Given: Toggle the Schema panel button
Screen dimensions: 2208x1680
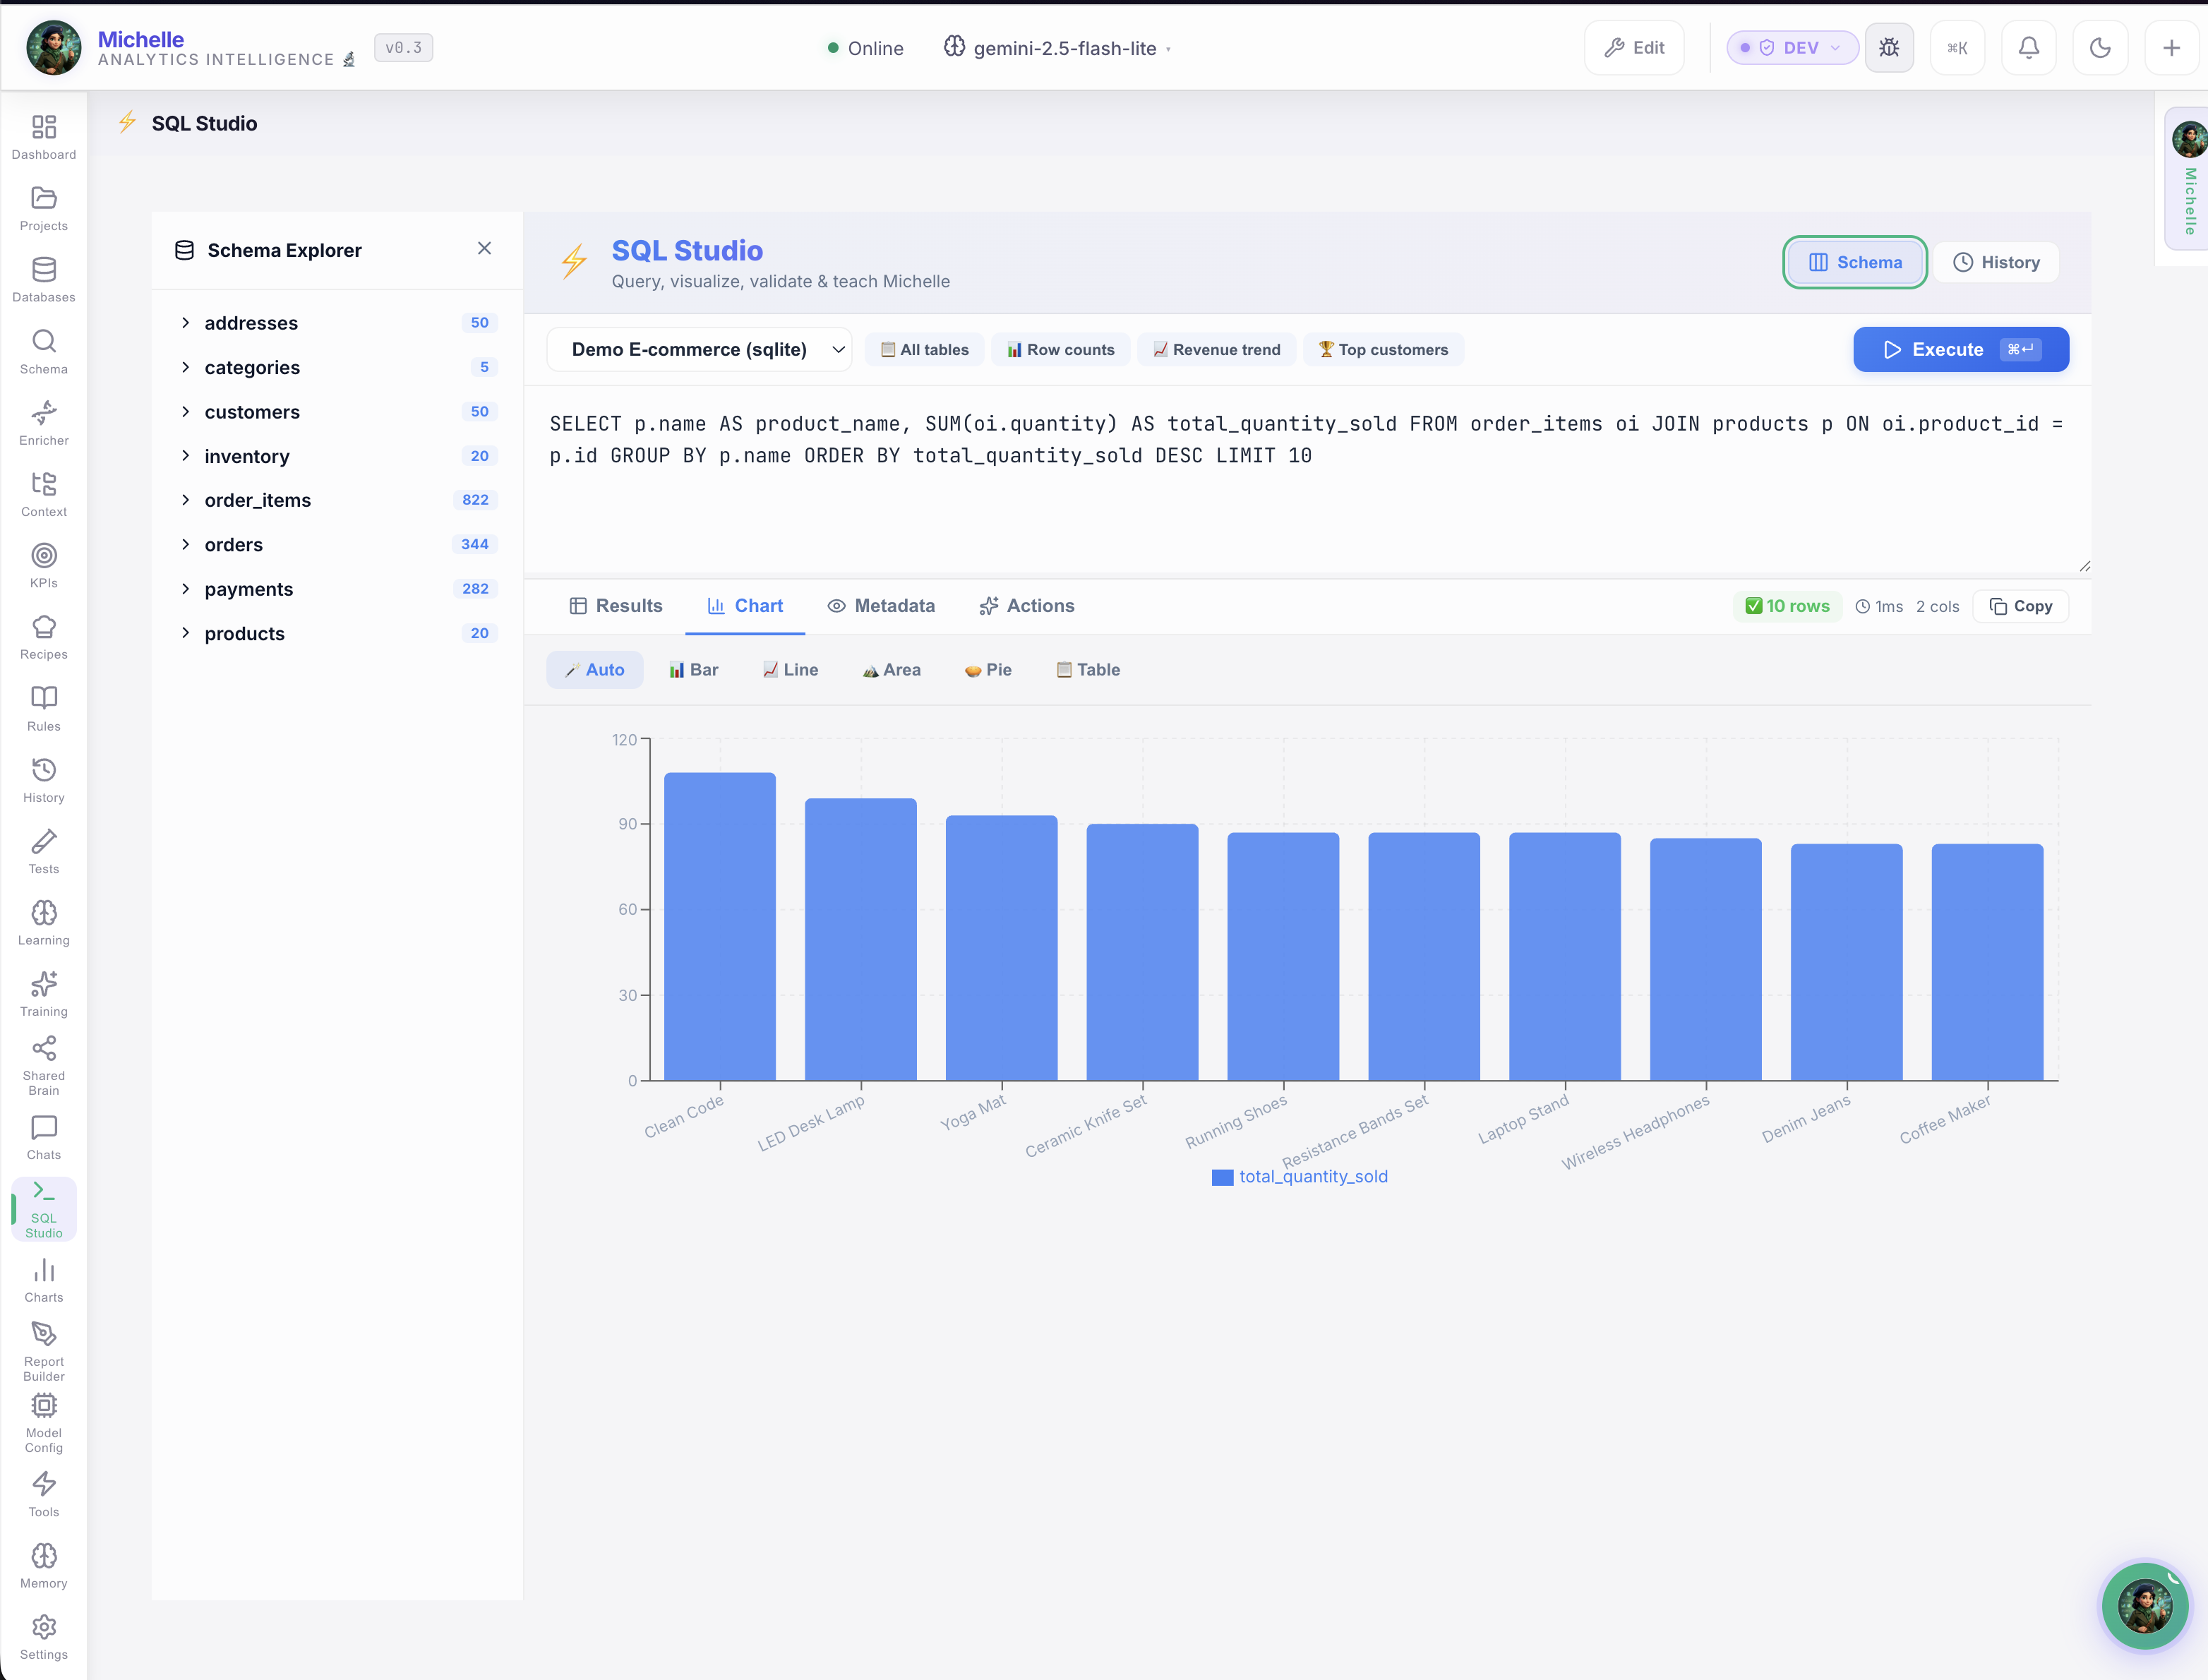Looking at the screenshot, I should click(1855, 262).
